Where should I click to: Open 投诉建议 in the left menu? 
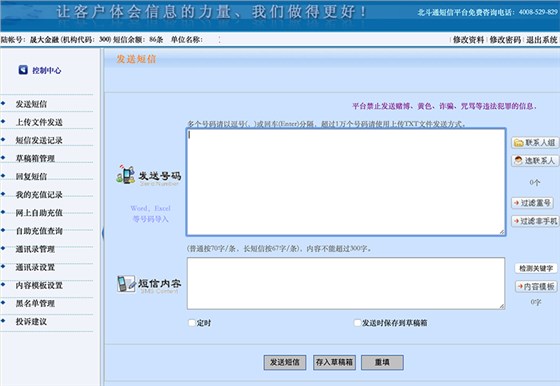(x=31, y=322)
